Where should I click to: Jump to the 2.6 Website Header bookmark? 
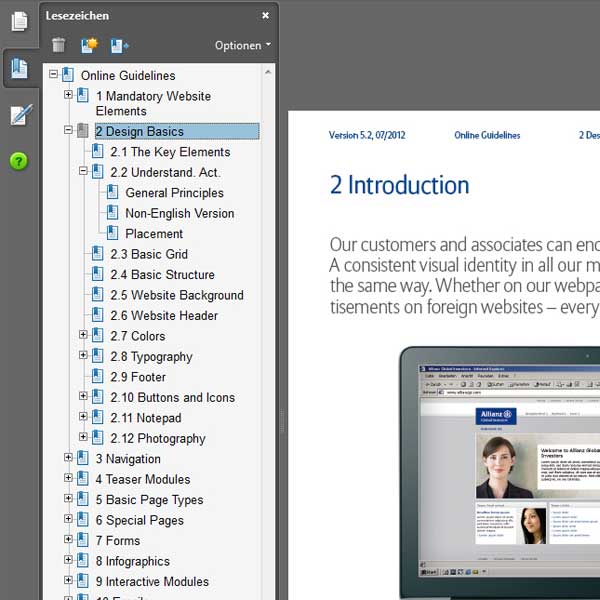click(164, 315)
